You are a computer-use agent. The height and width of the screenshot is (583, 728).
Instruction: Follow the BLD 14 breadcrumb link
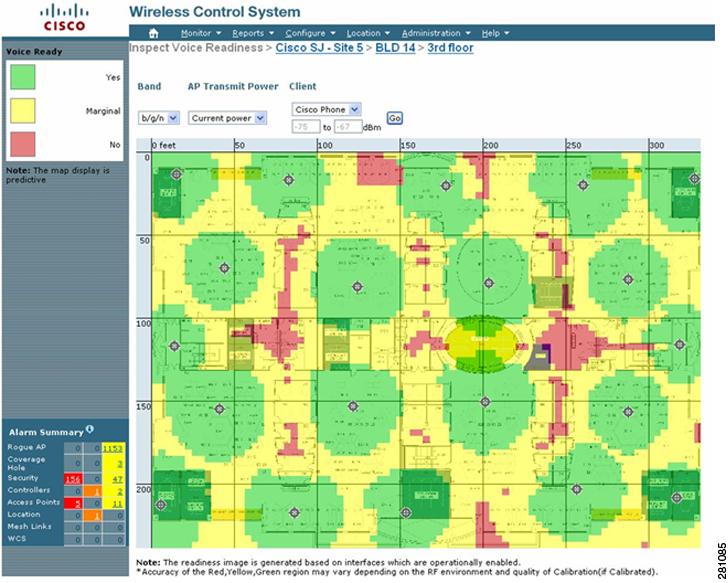point(395,48)
